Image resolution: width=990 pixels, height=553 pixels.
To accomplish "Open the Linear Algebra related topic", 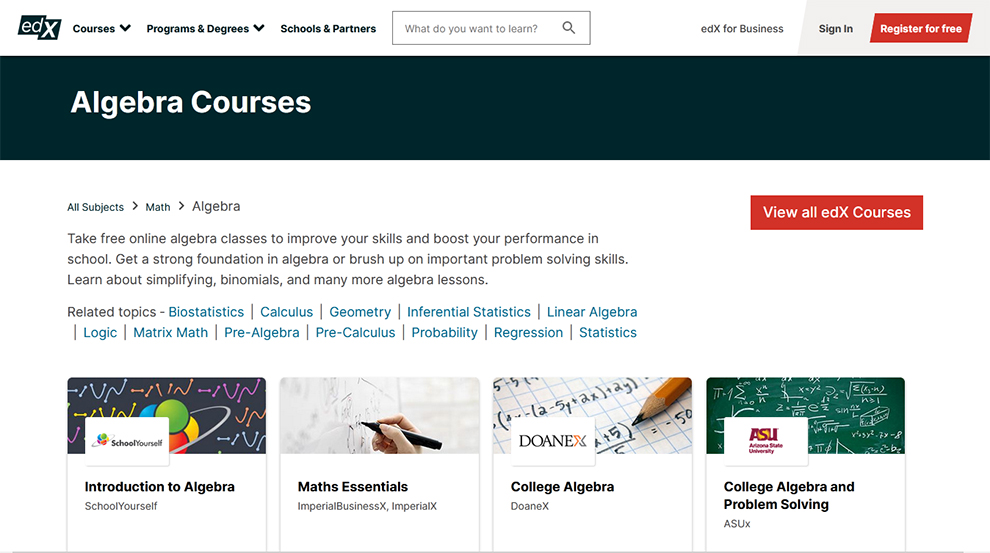I will [x=592, y=312].
